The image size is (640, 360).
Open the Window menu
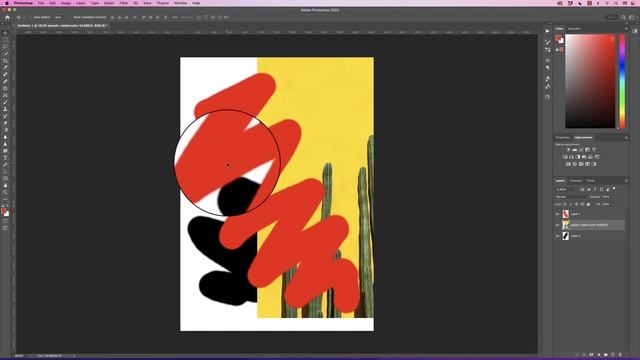(180, 3)
